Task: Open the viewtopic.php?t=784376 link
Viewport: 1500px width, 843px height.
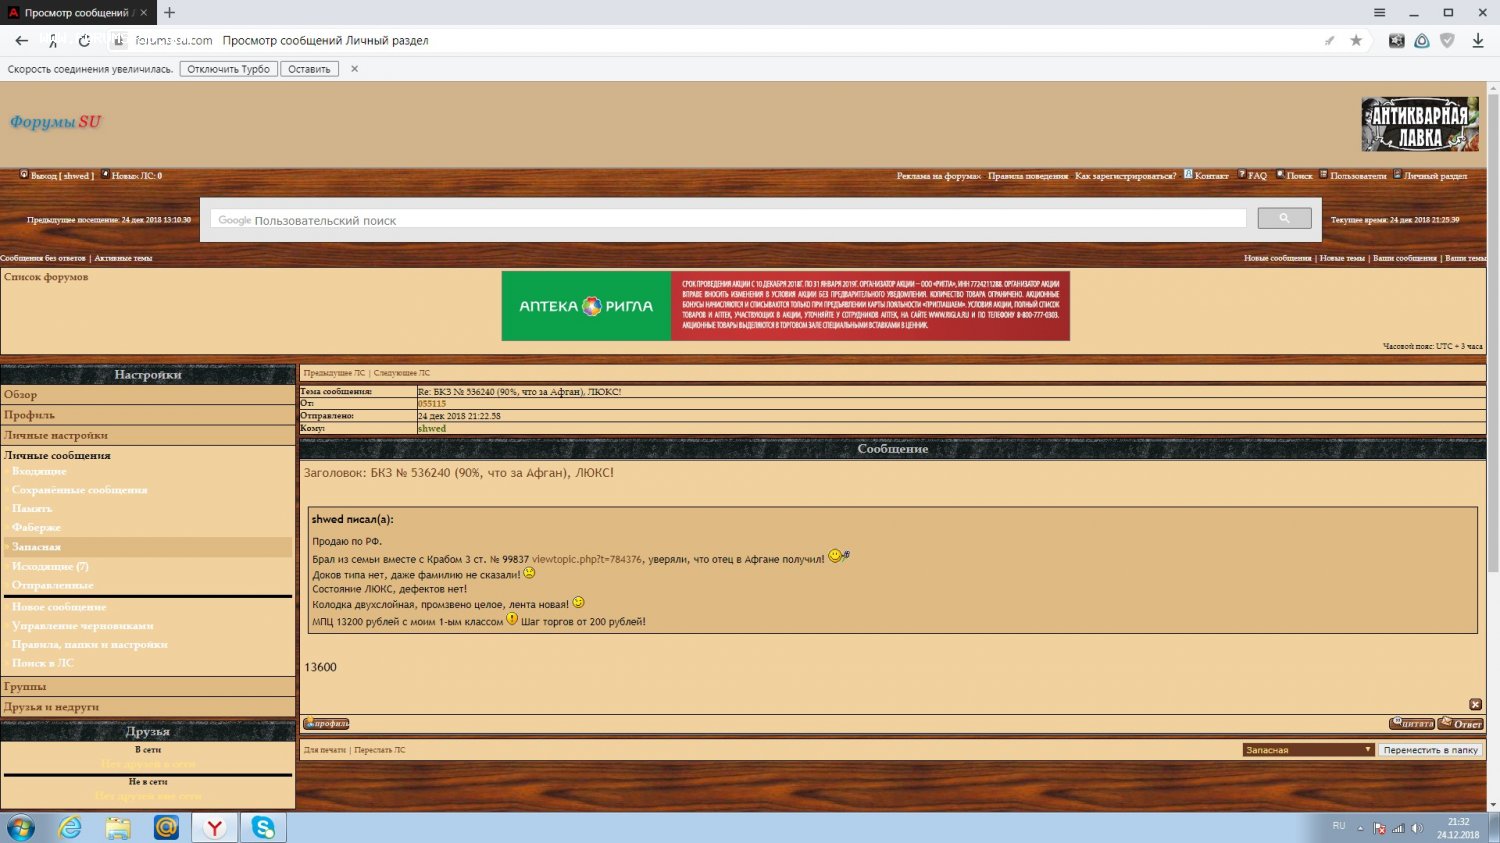Action: pos(586,559)
